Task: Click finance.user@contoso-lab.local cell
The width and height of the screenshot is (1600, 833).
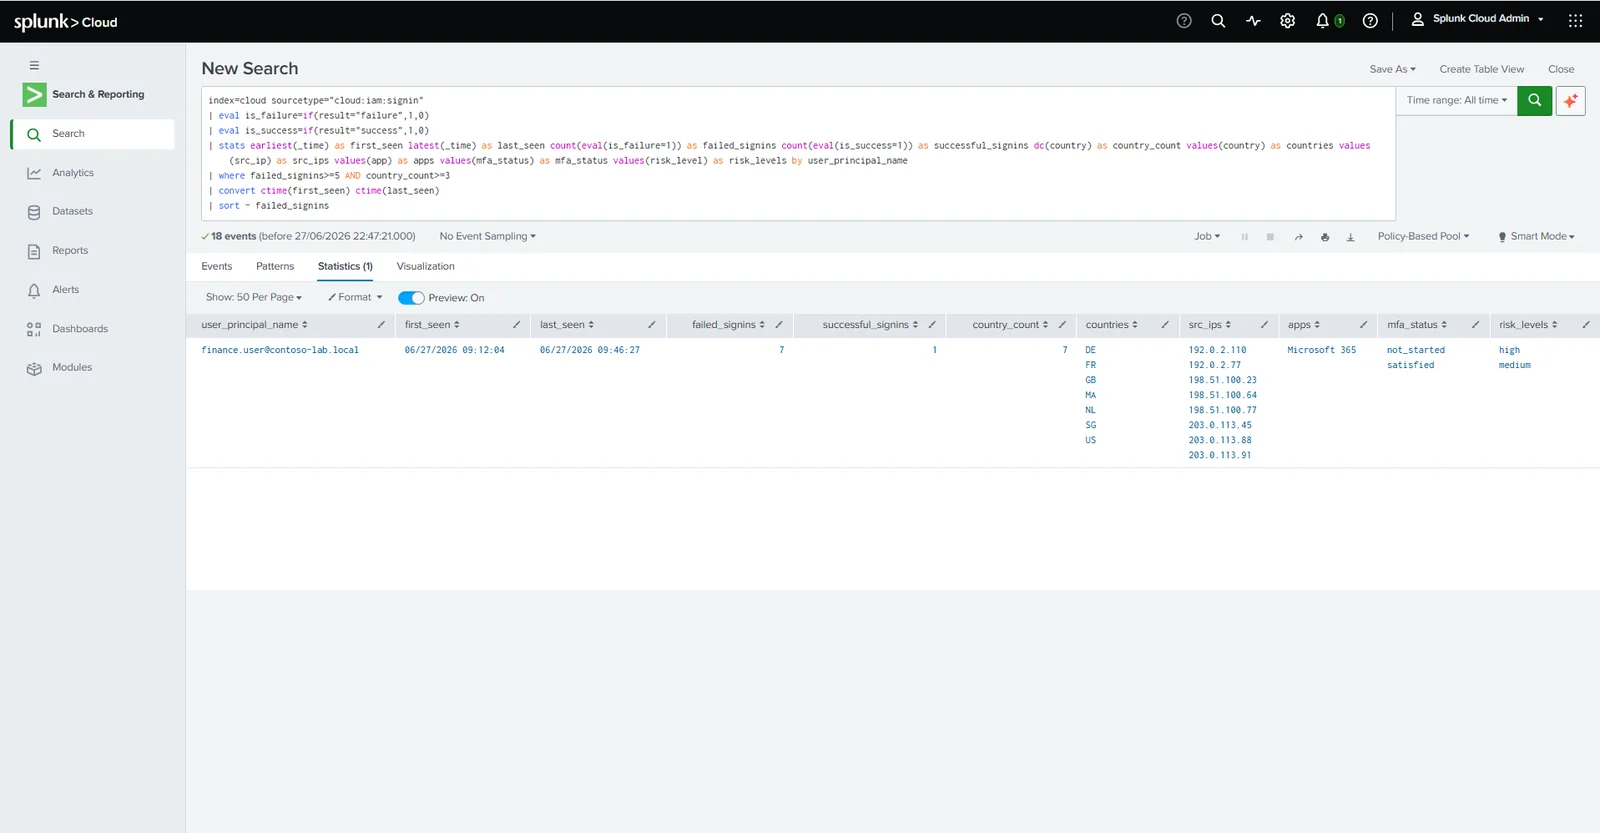Action: pyautogui.click(x=280, y=350)
